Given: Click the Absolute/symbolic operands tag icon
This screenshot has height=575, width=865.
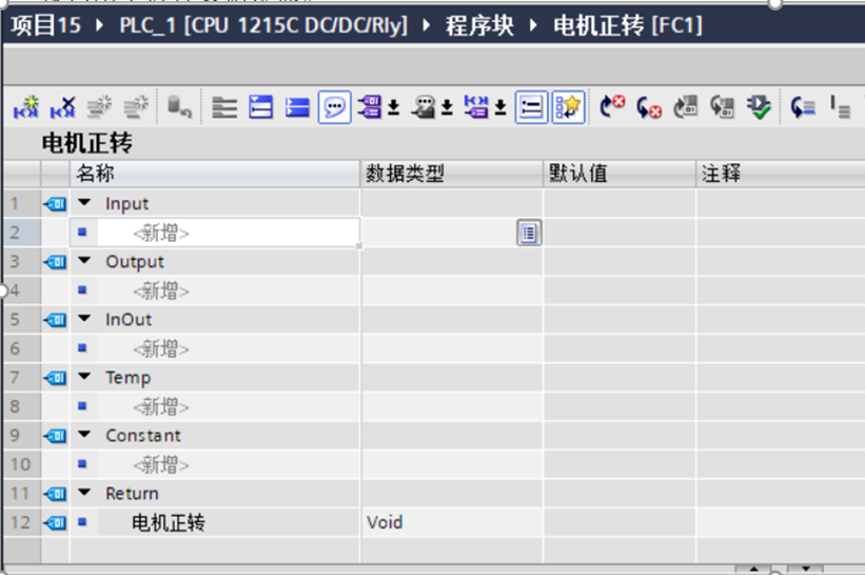Looking at the screenshot, I should [x=370, y=107].
